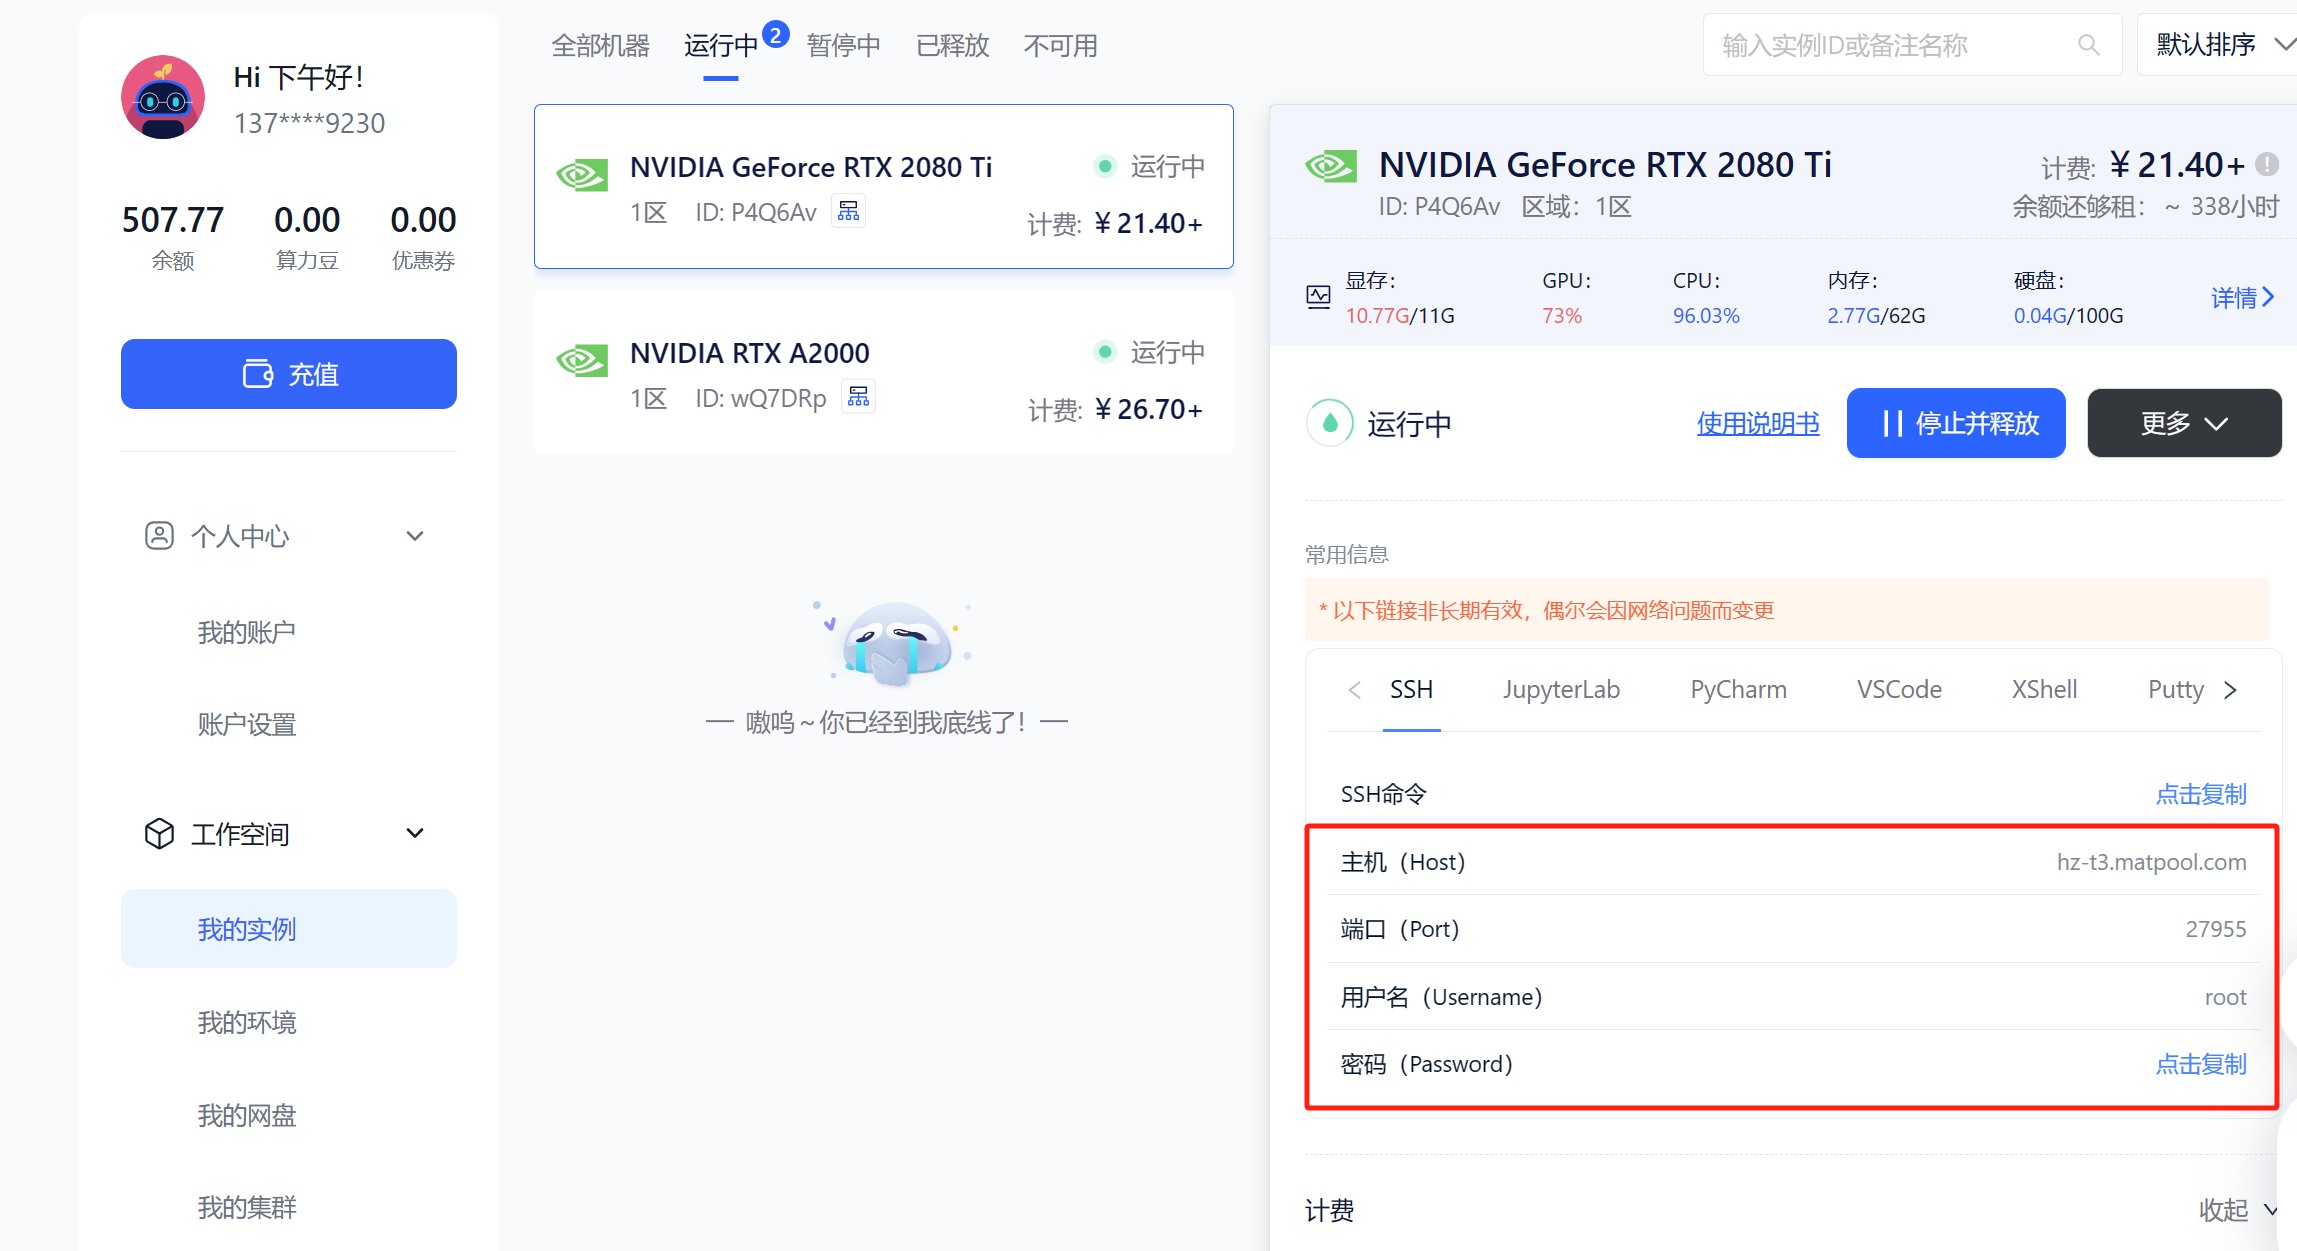The width and height of the screenshot is (2297, 1251).
Task: Copy the password via 点击复制
Action: click(x=2201, y=1064)
